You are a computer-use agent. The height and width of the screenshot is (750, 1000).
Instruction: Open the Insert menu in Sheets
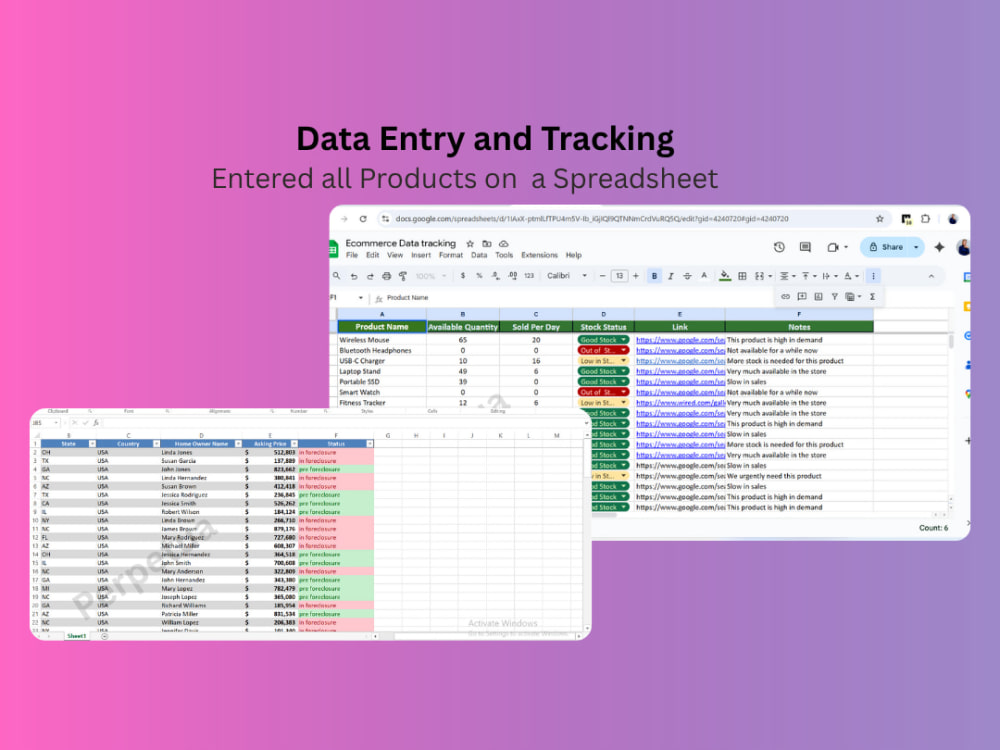click(421, 255)
